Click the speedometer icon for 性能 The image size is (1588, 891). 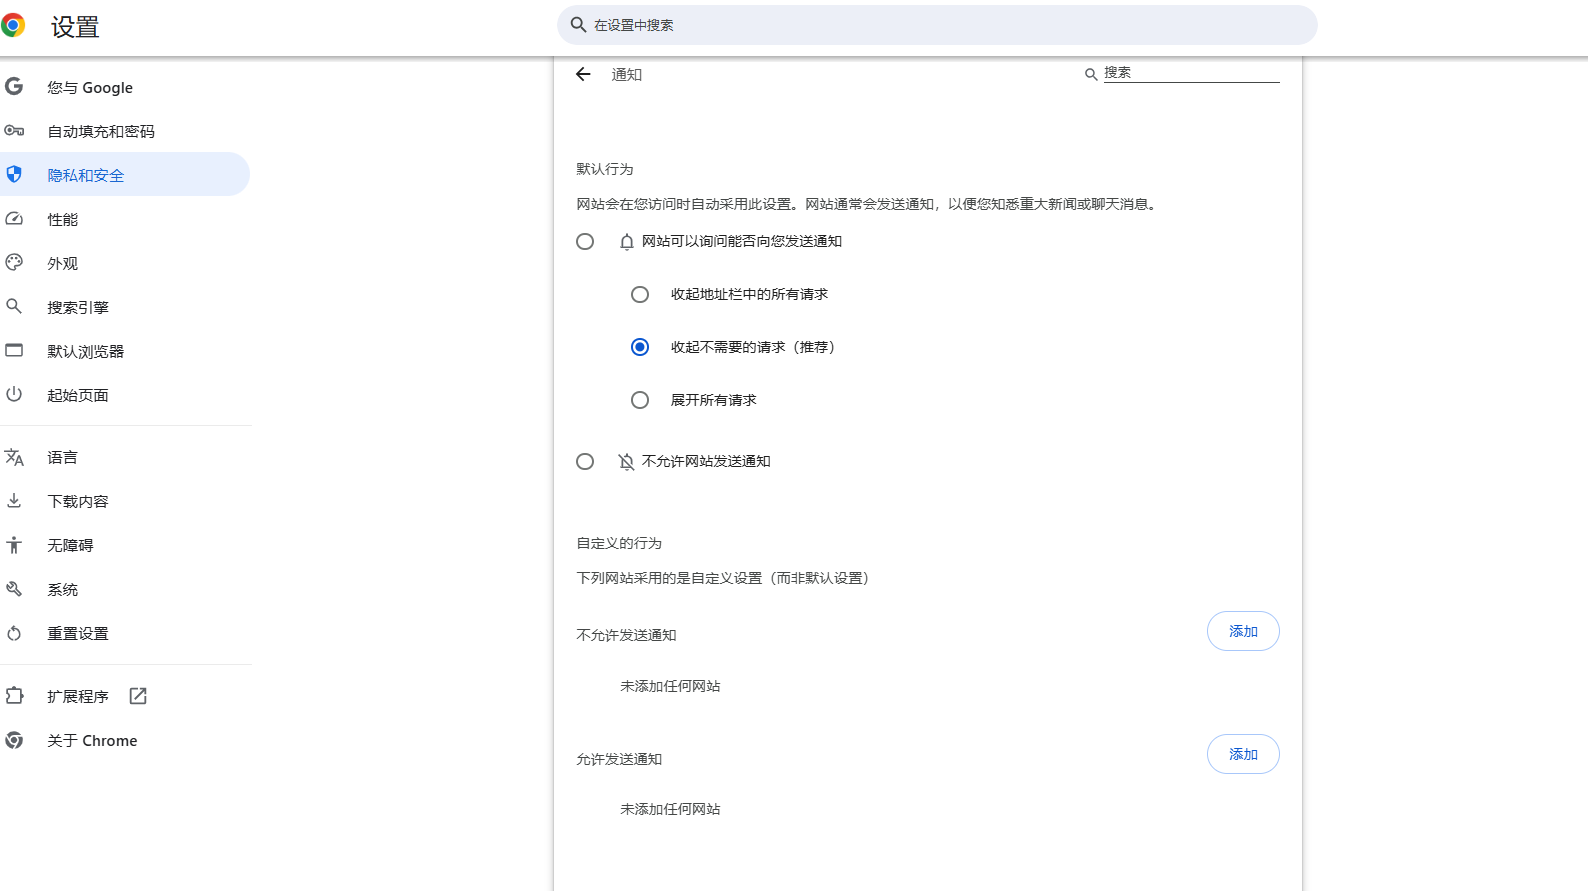(x=14, y=219)
